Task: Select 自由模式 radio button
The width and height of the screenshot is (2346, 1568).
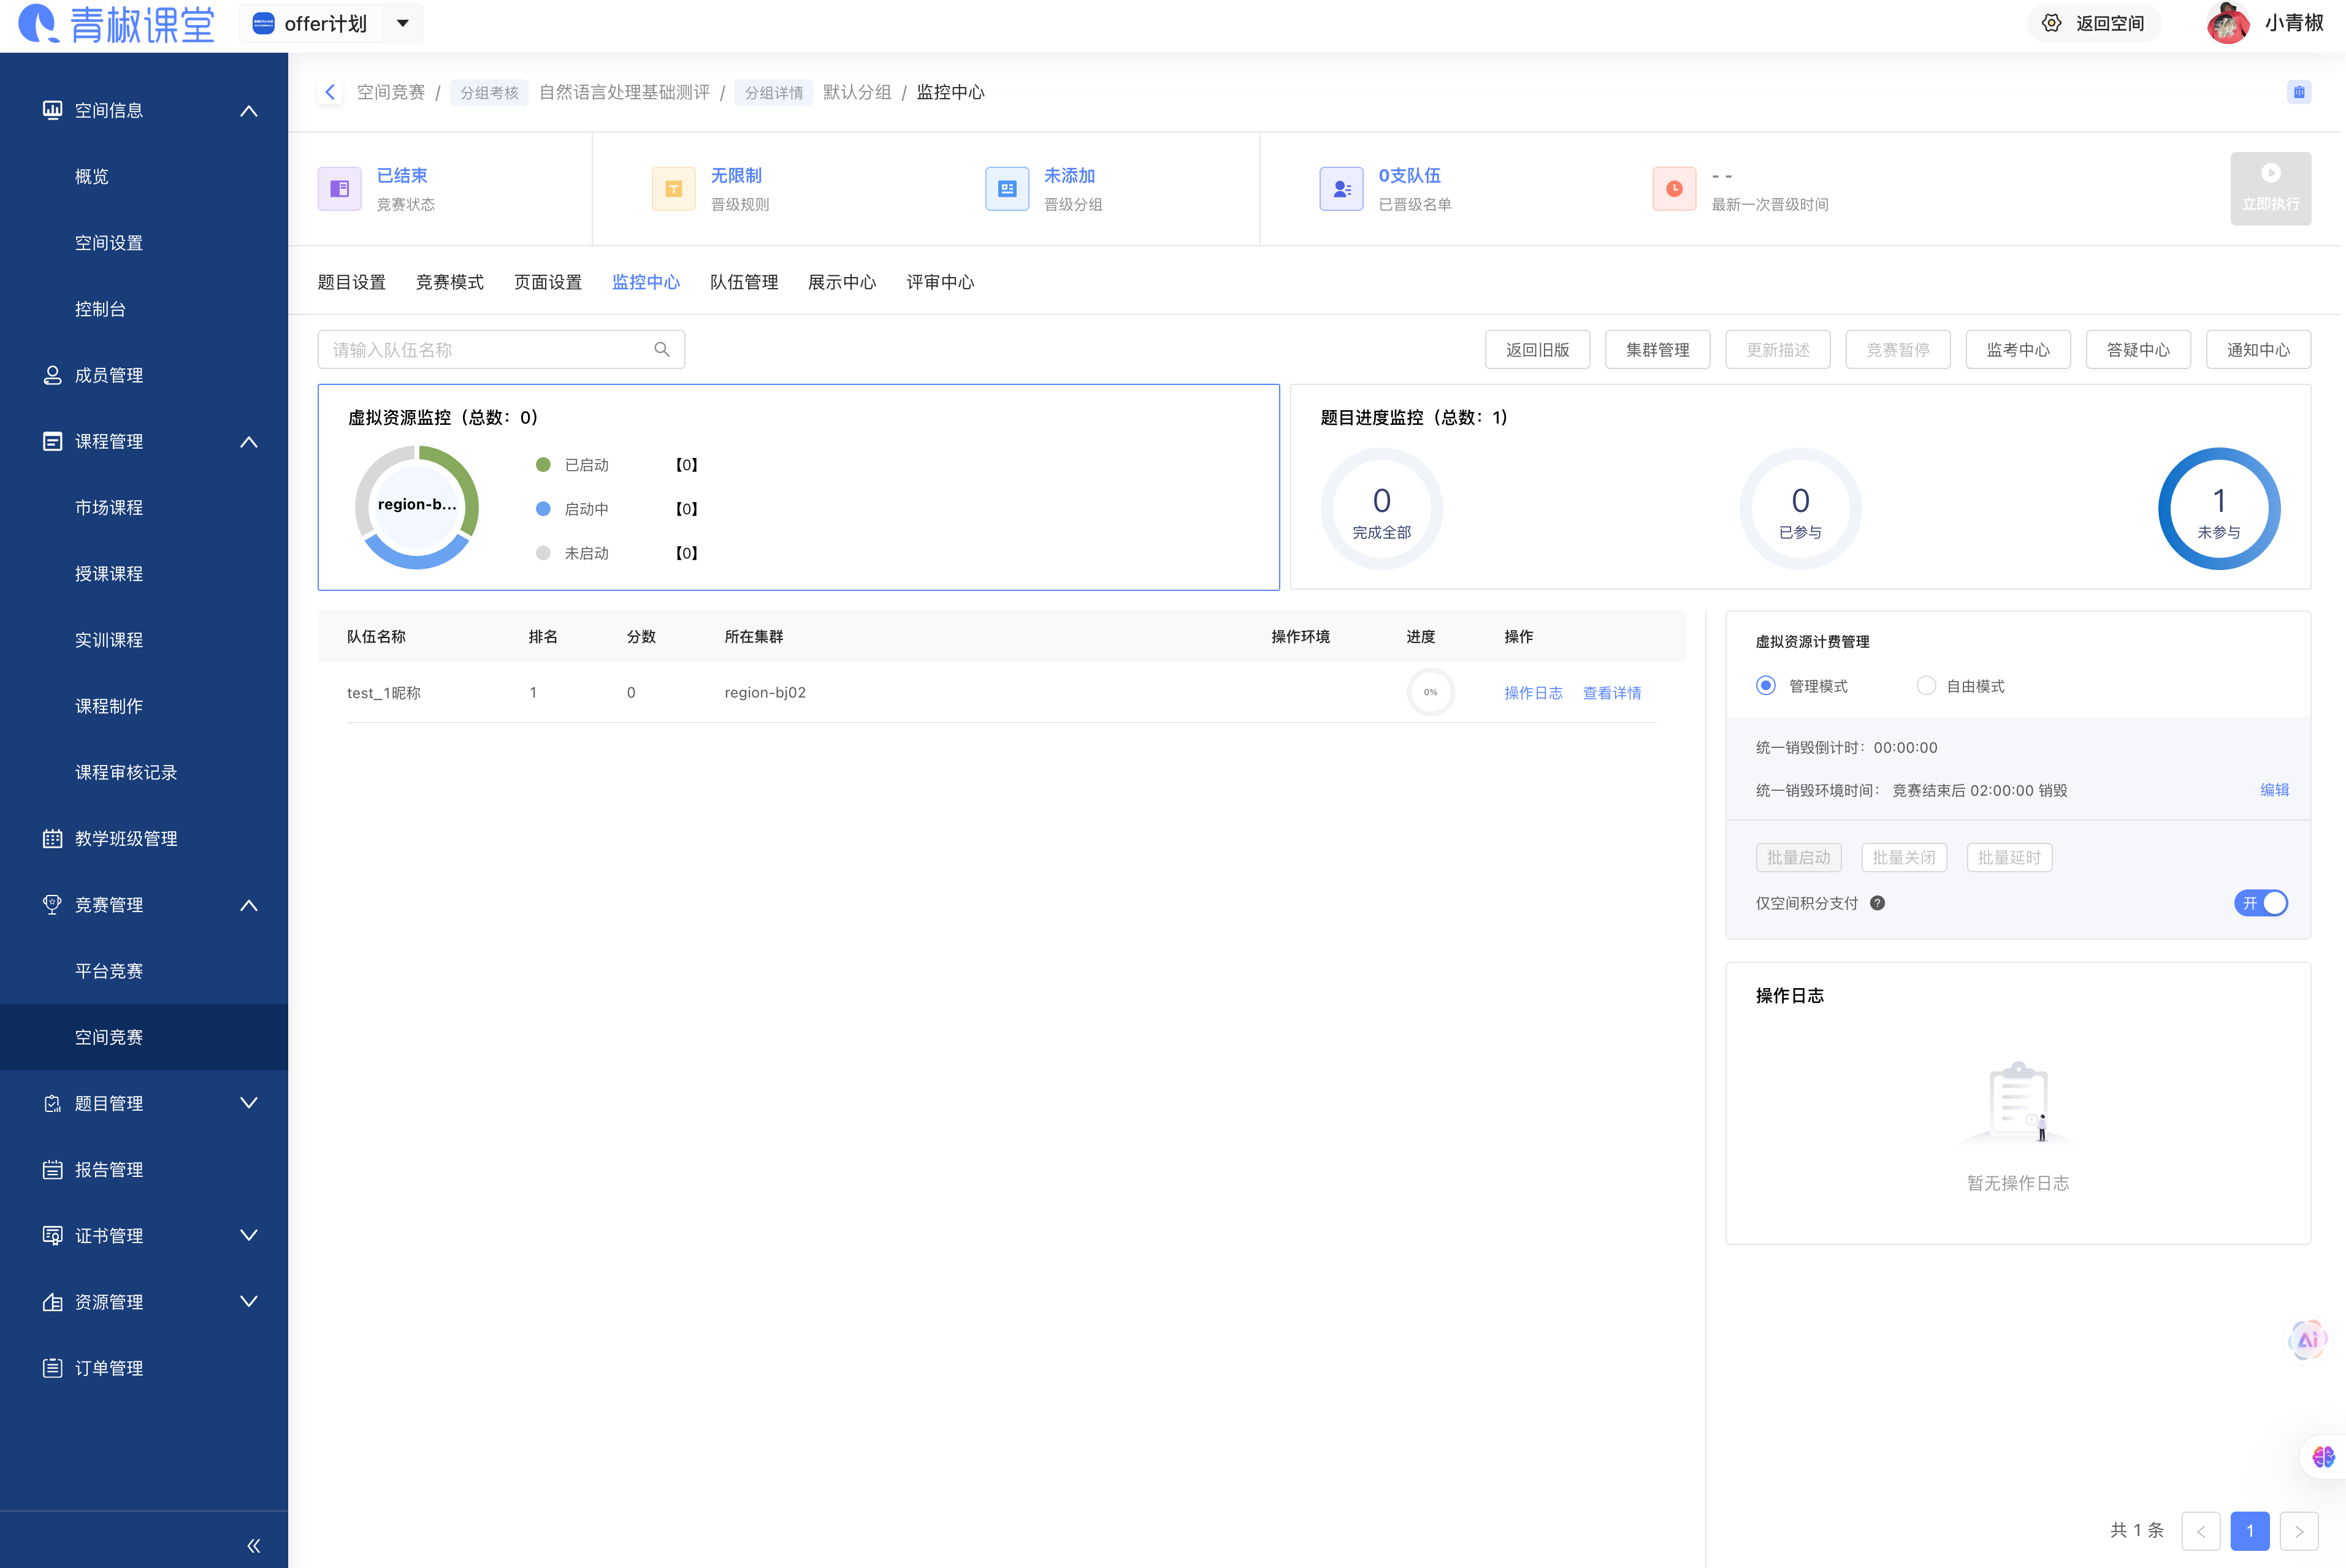Action: point(1925,686)
